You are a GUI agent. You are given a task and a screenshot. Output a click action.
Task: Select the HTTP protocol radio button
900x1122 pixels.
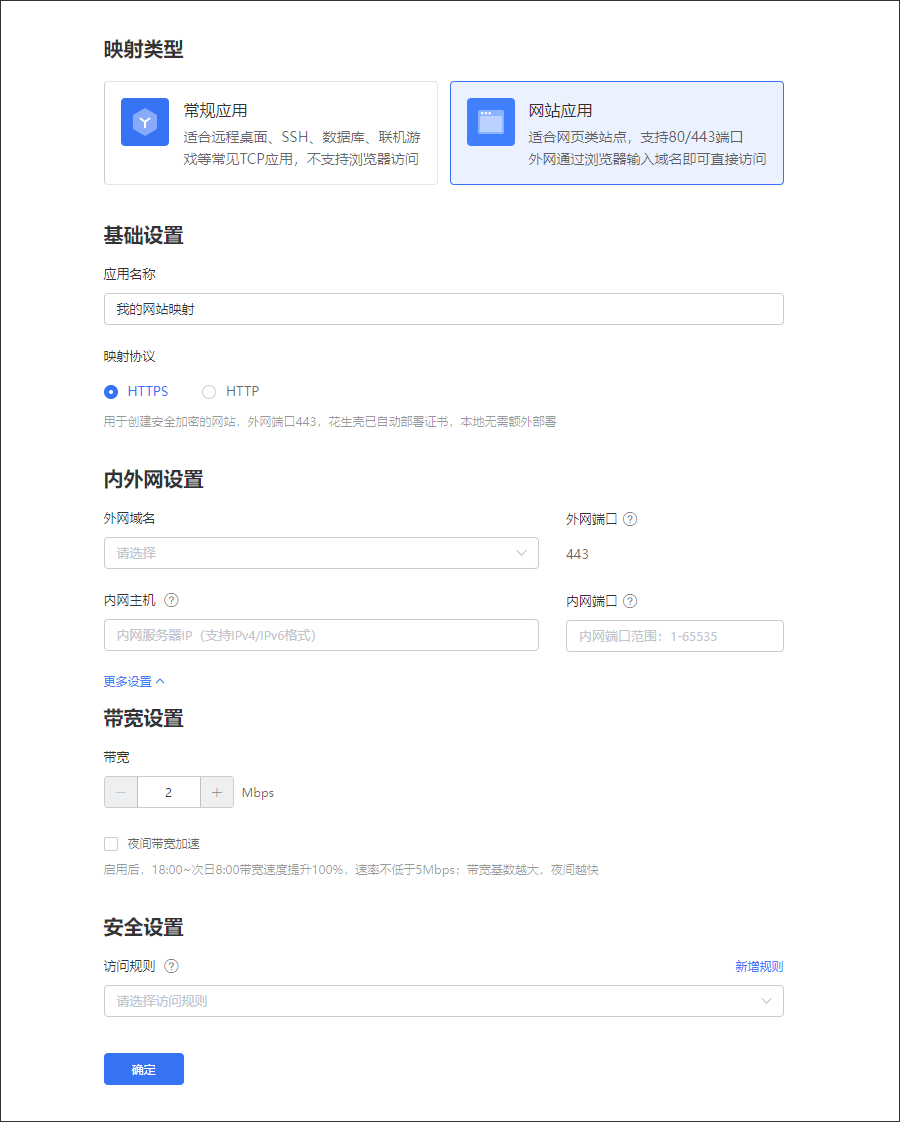(209, 391)
